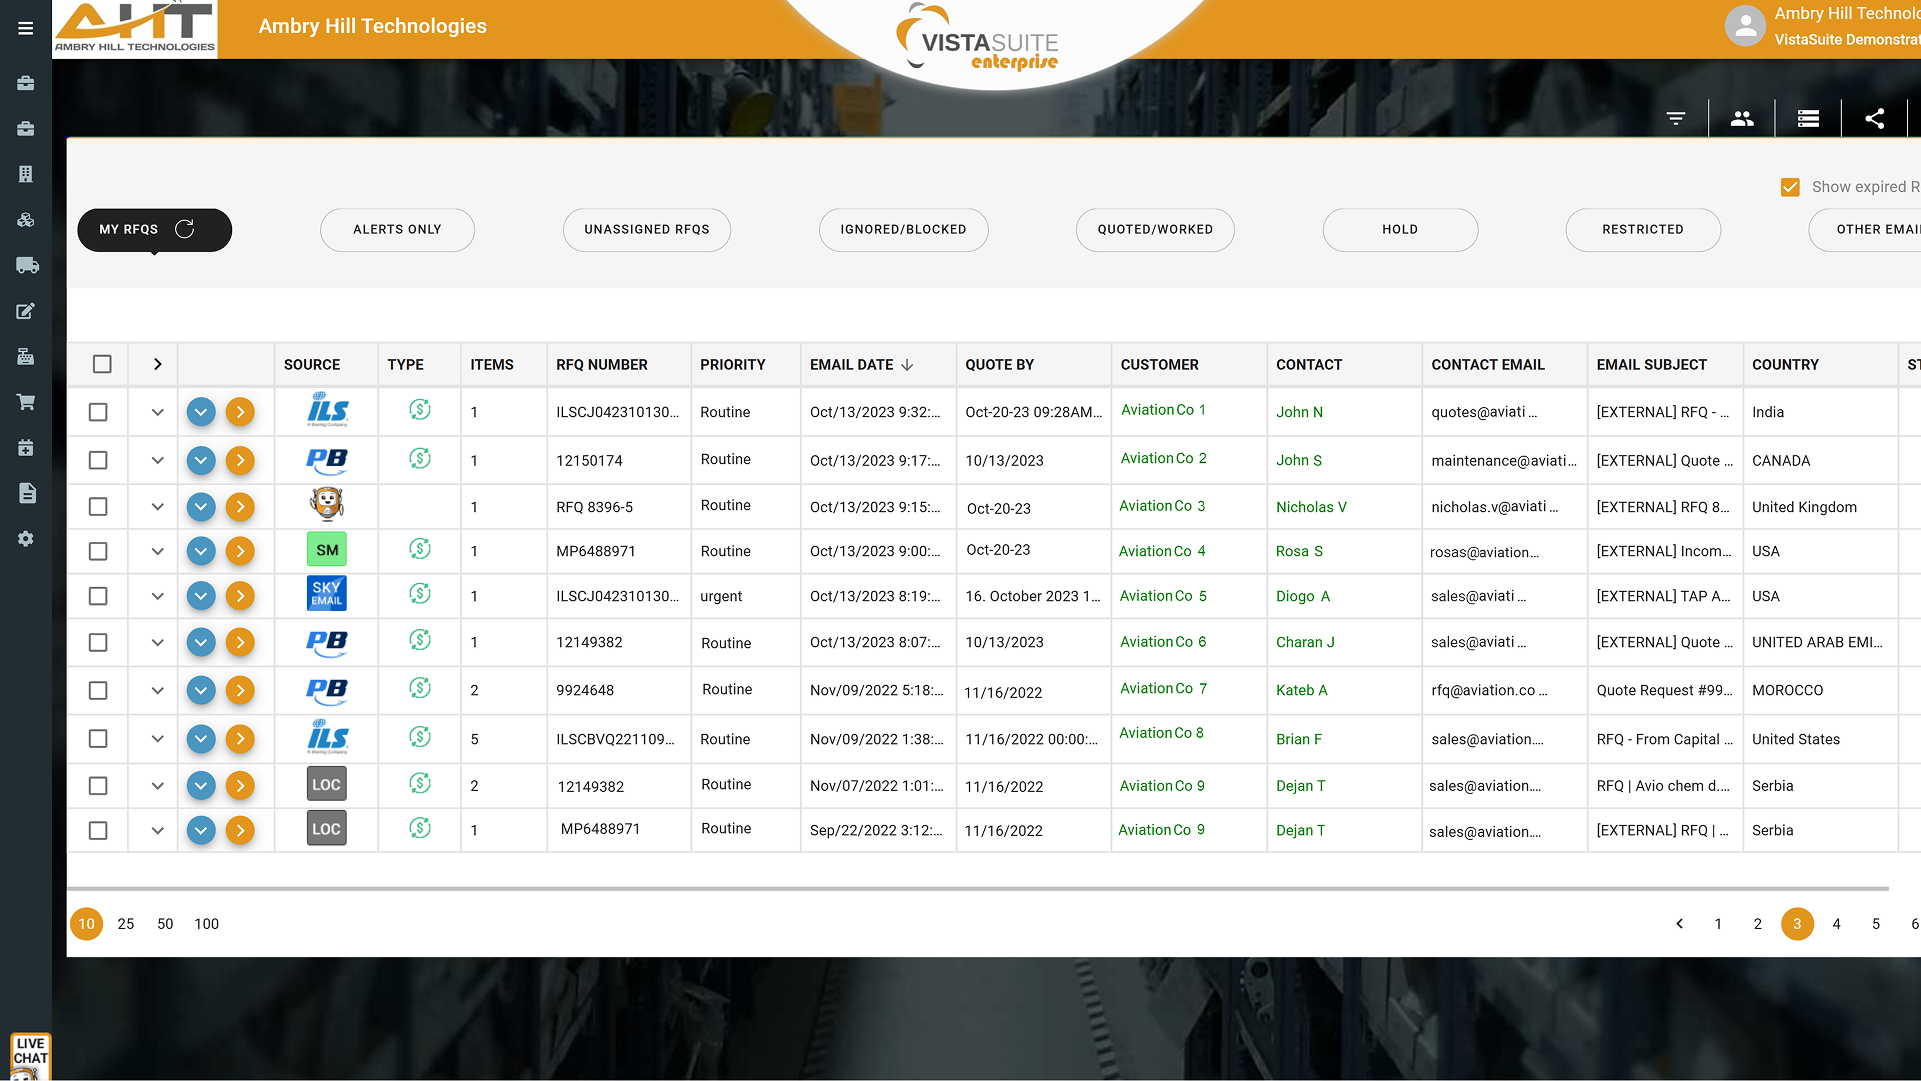Select the checkbox for RFQ 8396-5 row
This screenshot has width=1921, height=1081.
click(98, 507)
